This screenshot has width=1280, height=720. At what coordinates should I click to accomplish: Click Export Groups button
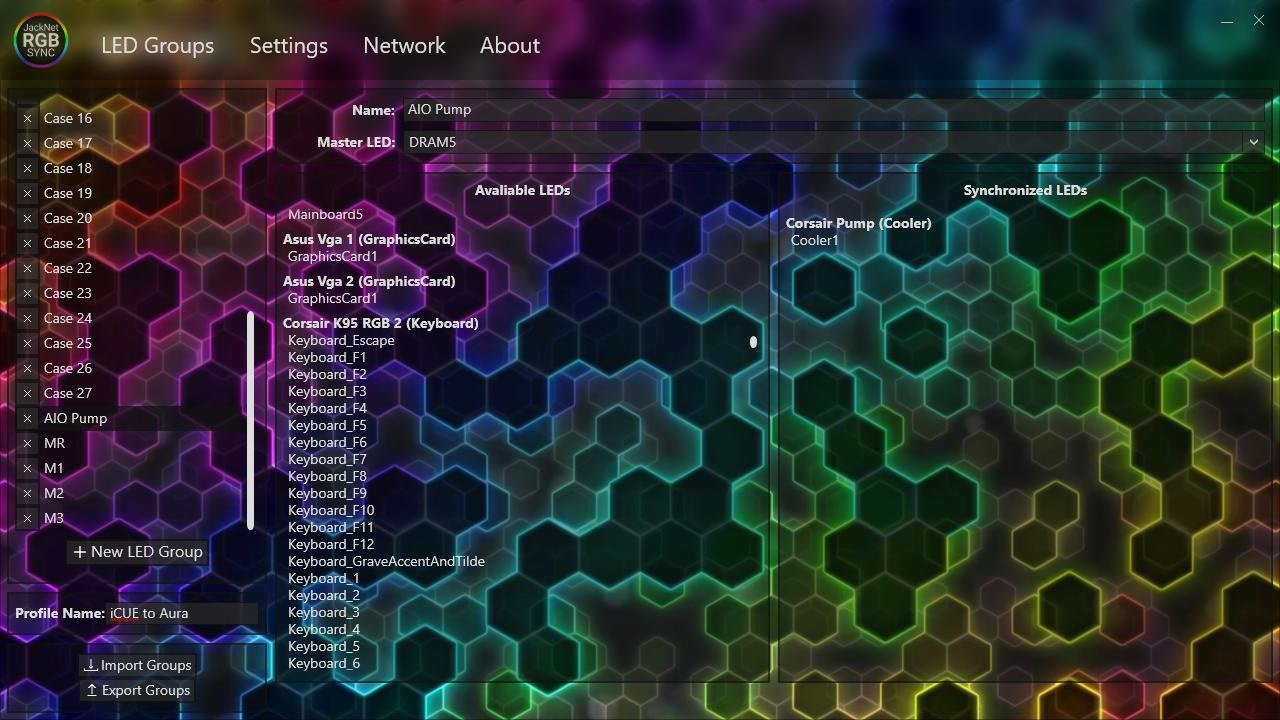(138, 690)
